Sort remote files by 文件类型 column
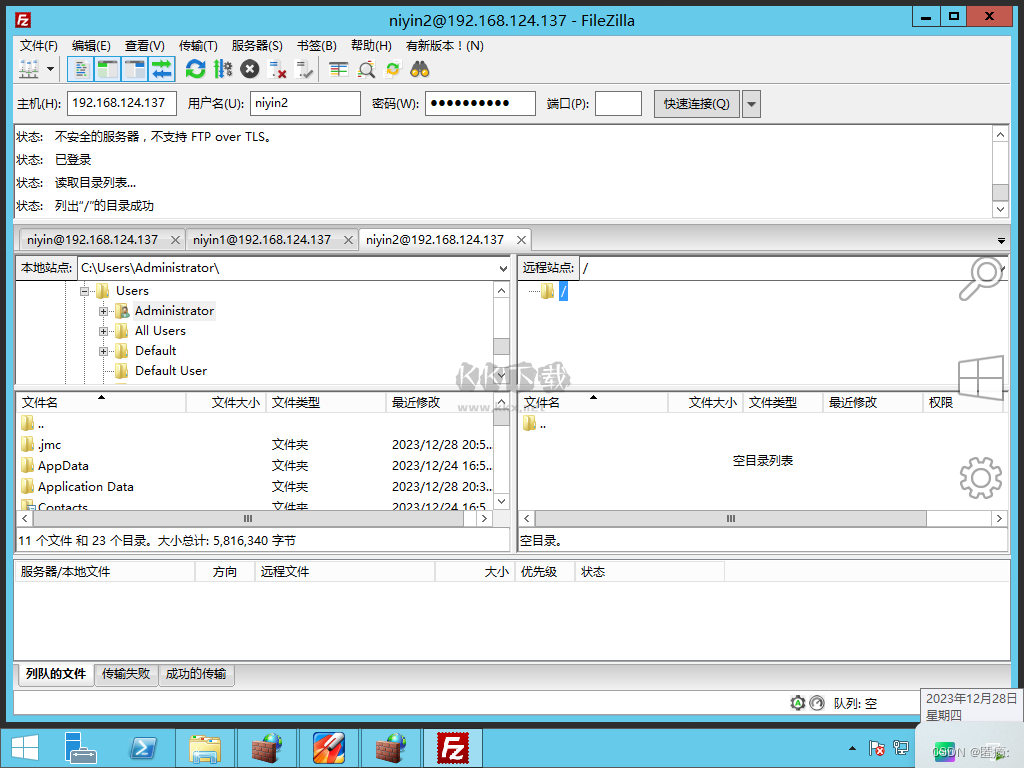This screenshot has width=1024, height=768. tap(782, 402)
